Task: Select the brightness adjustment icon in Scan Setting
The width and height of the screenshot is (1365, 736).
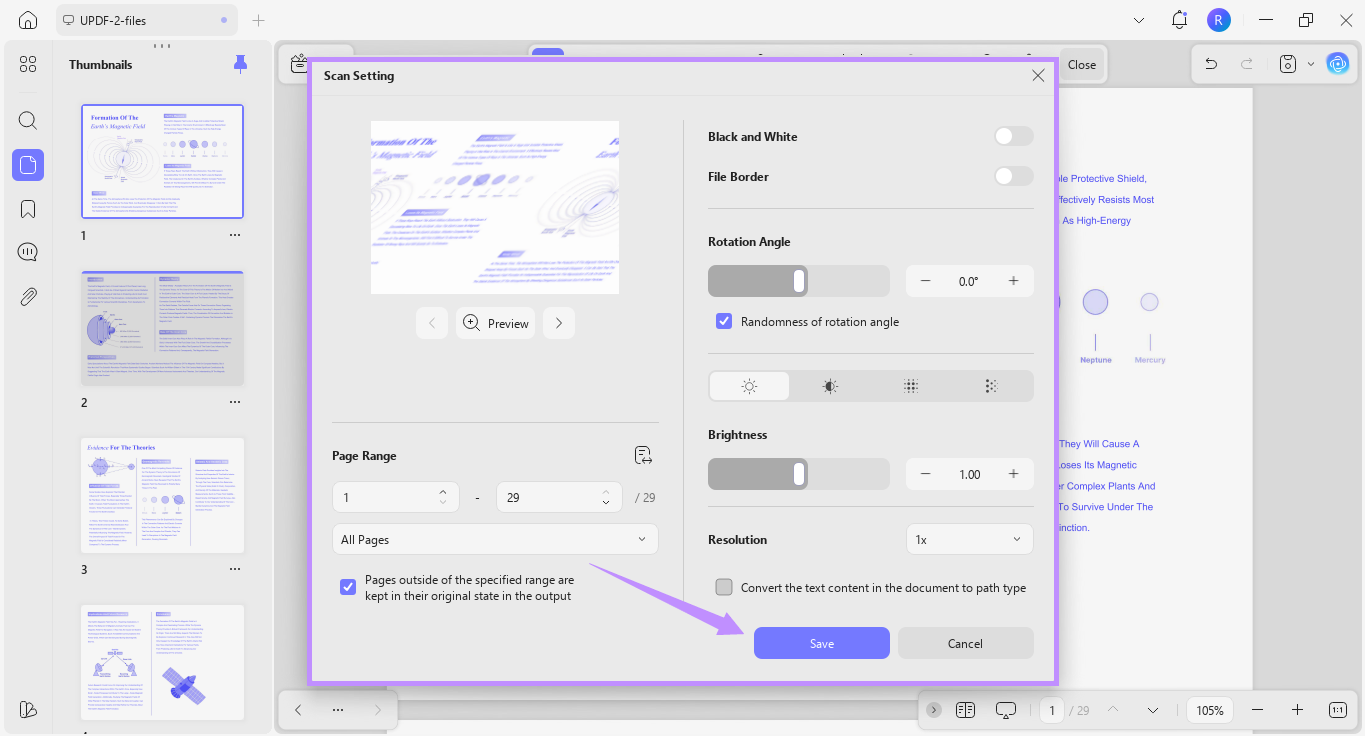Action: tap(748, 385)
